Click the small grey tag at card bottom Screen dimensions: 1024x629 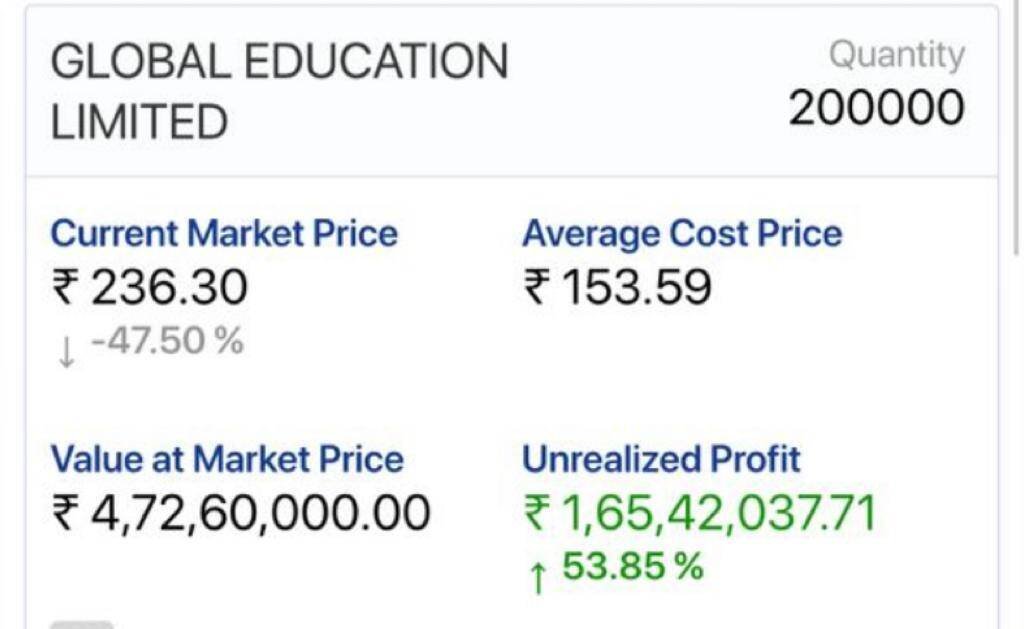[x=82, y=624]
